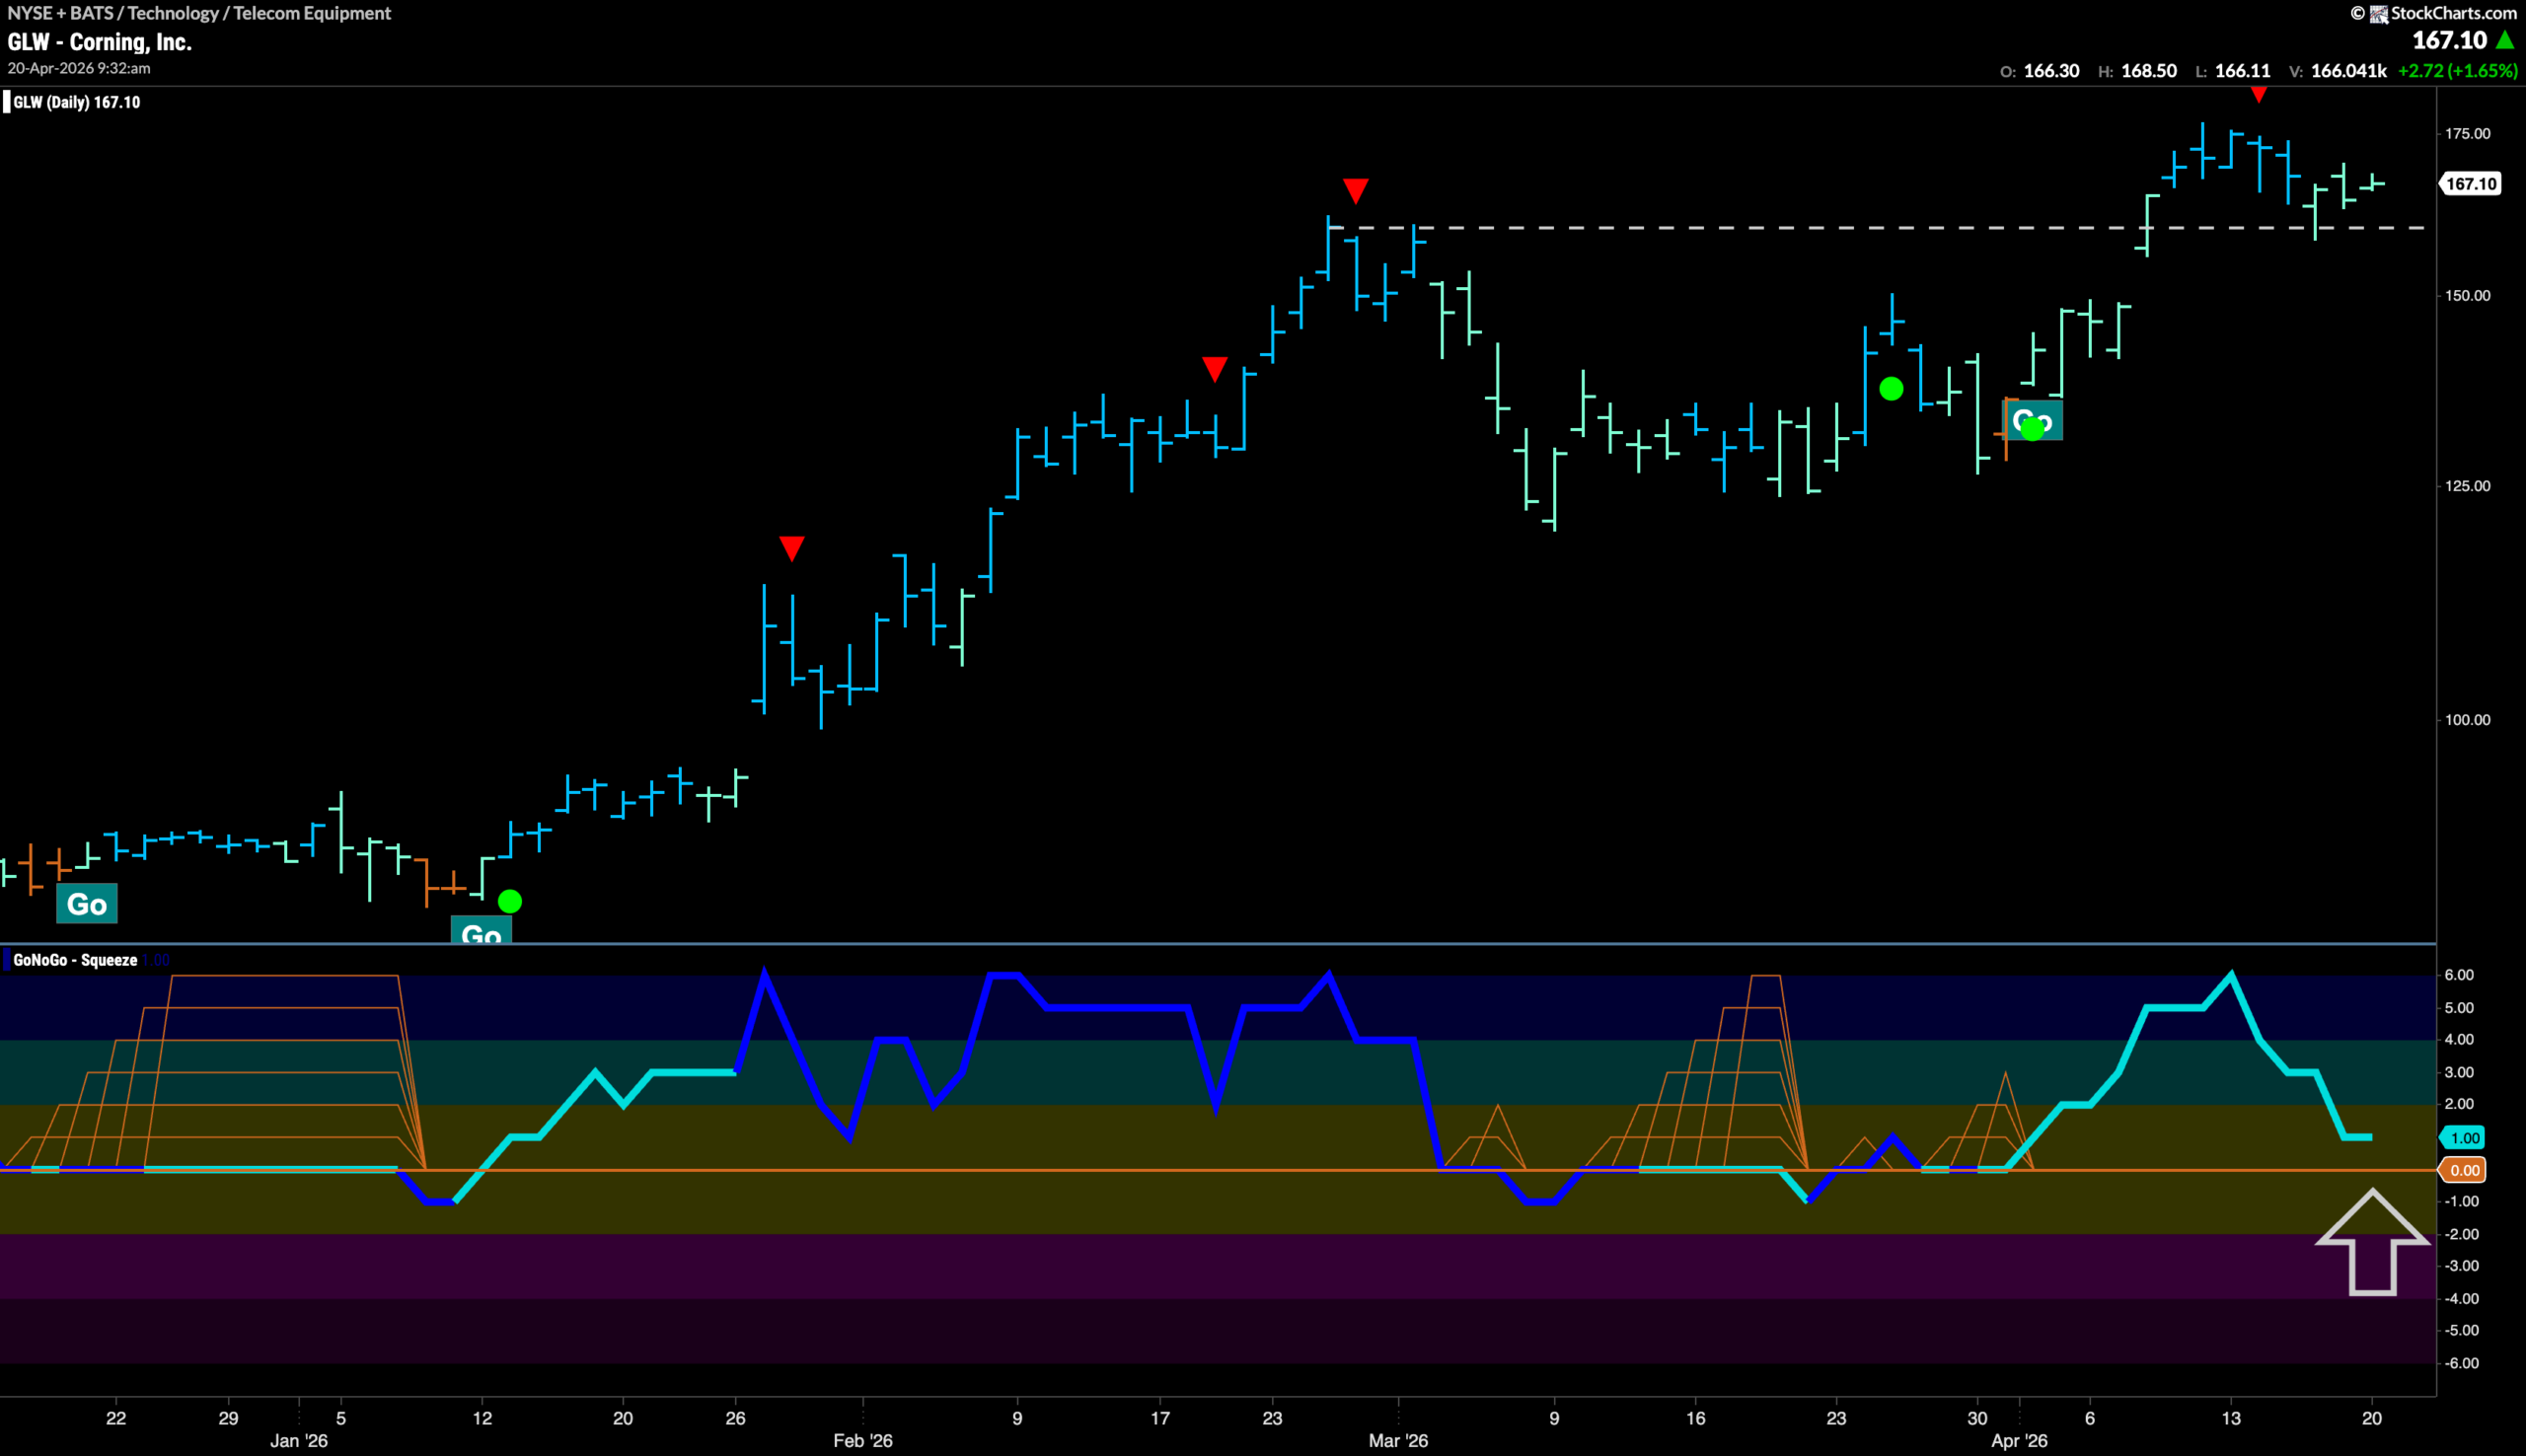Image resolution: width=2526 pixels, height=1456 pixels.
Task: Click the 3.00 oscillator axis label
Action: (x=2460, y=1072)
